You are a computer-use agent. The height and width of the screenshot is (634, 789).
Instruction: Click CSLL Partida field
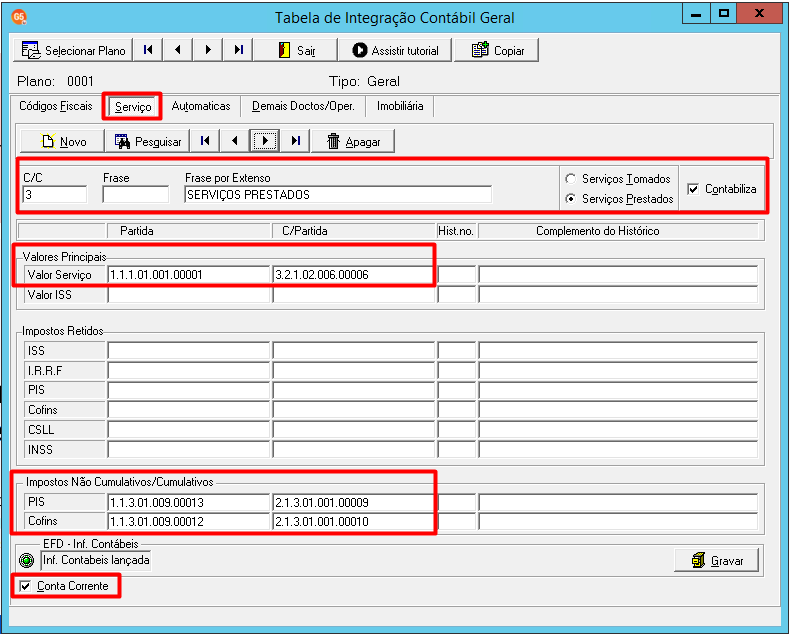[189, 430]
